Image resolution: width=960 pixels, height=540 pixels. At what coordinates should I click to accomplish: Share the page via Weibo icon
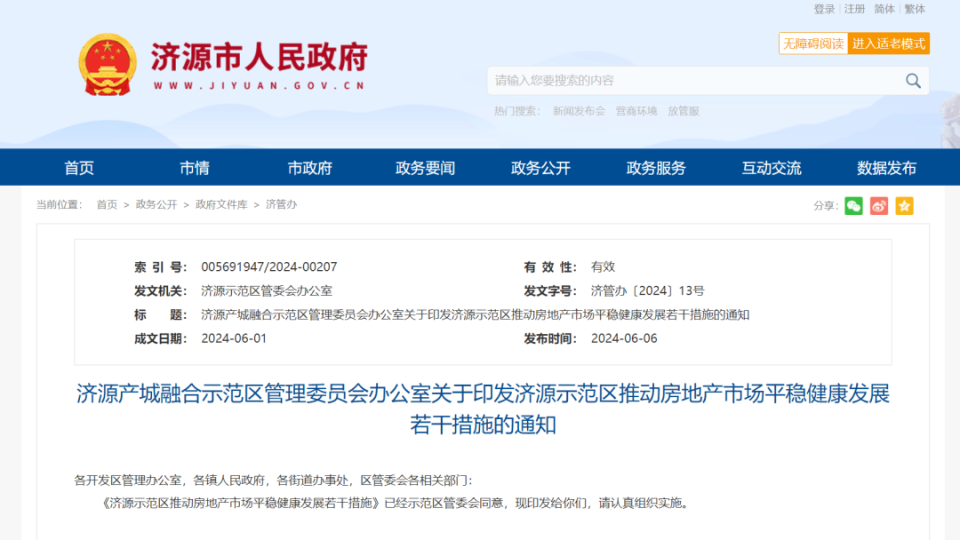tap(879, 206)
